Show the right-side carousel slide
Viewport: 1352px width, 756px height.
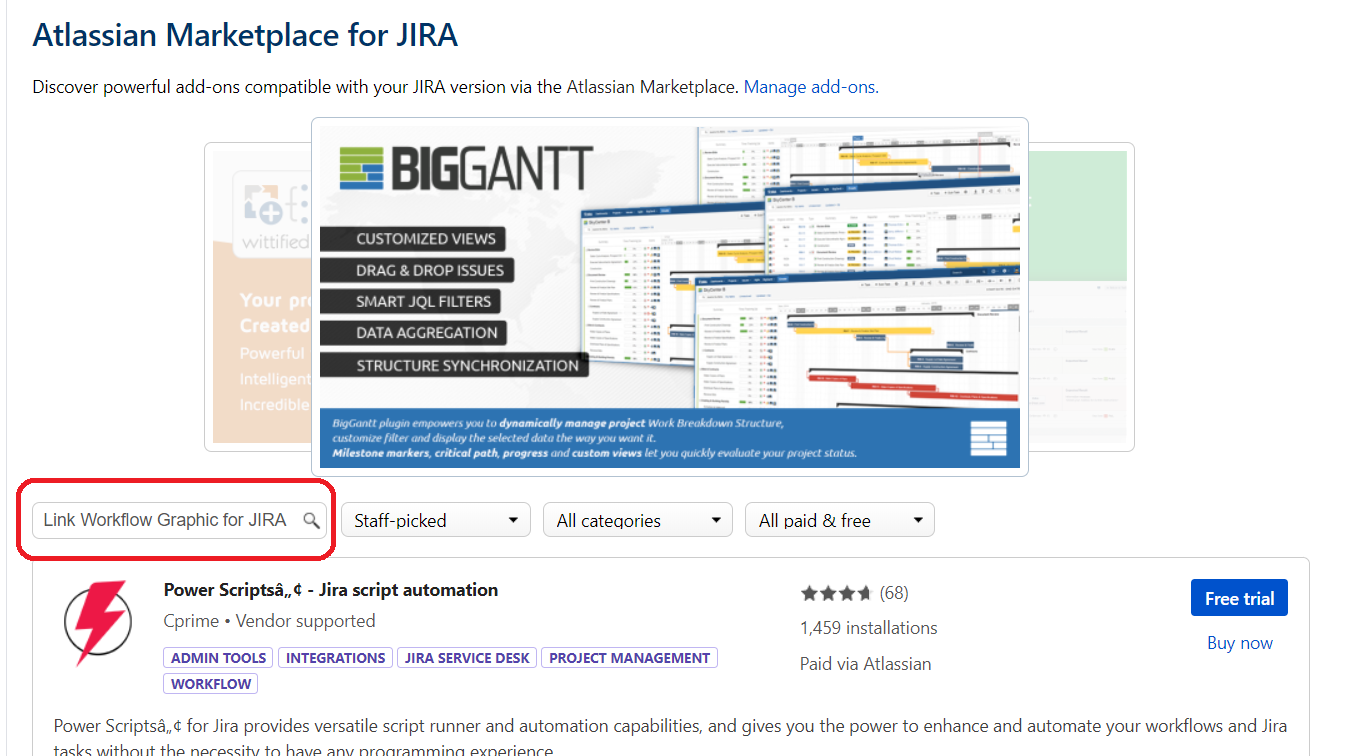tap(1080, 300)
